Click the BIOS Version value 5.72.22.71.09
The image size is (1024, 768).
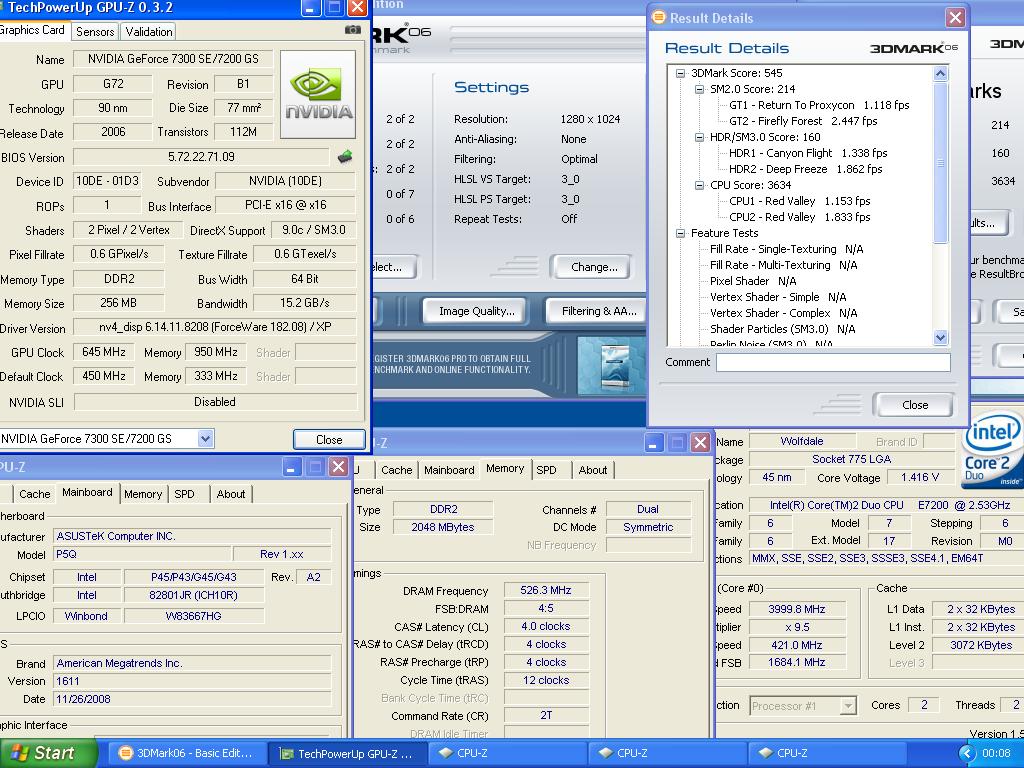pos(201,157)
